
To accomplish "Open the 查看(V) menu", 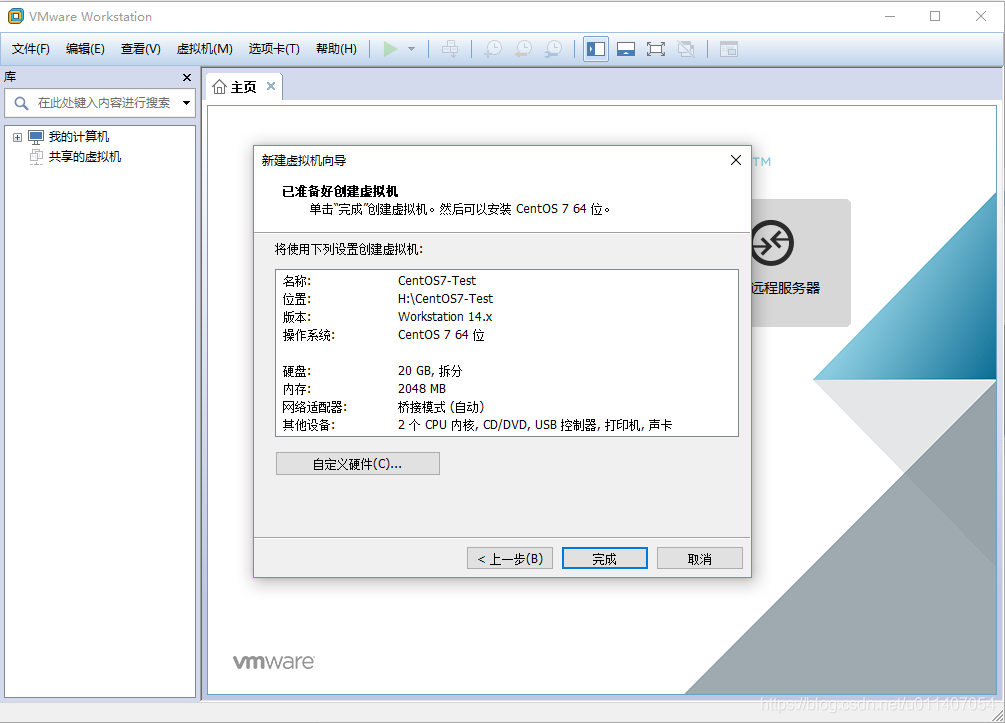I will point(140,49).
